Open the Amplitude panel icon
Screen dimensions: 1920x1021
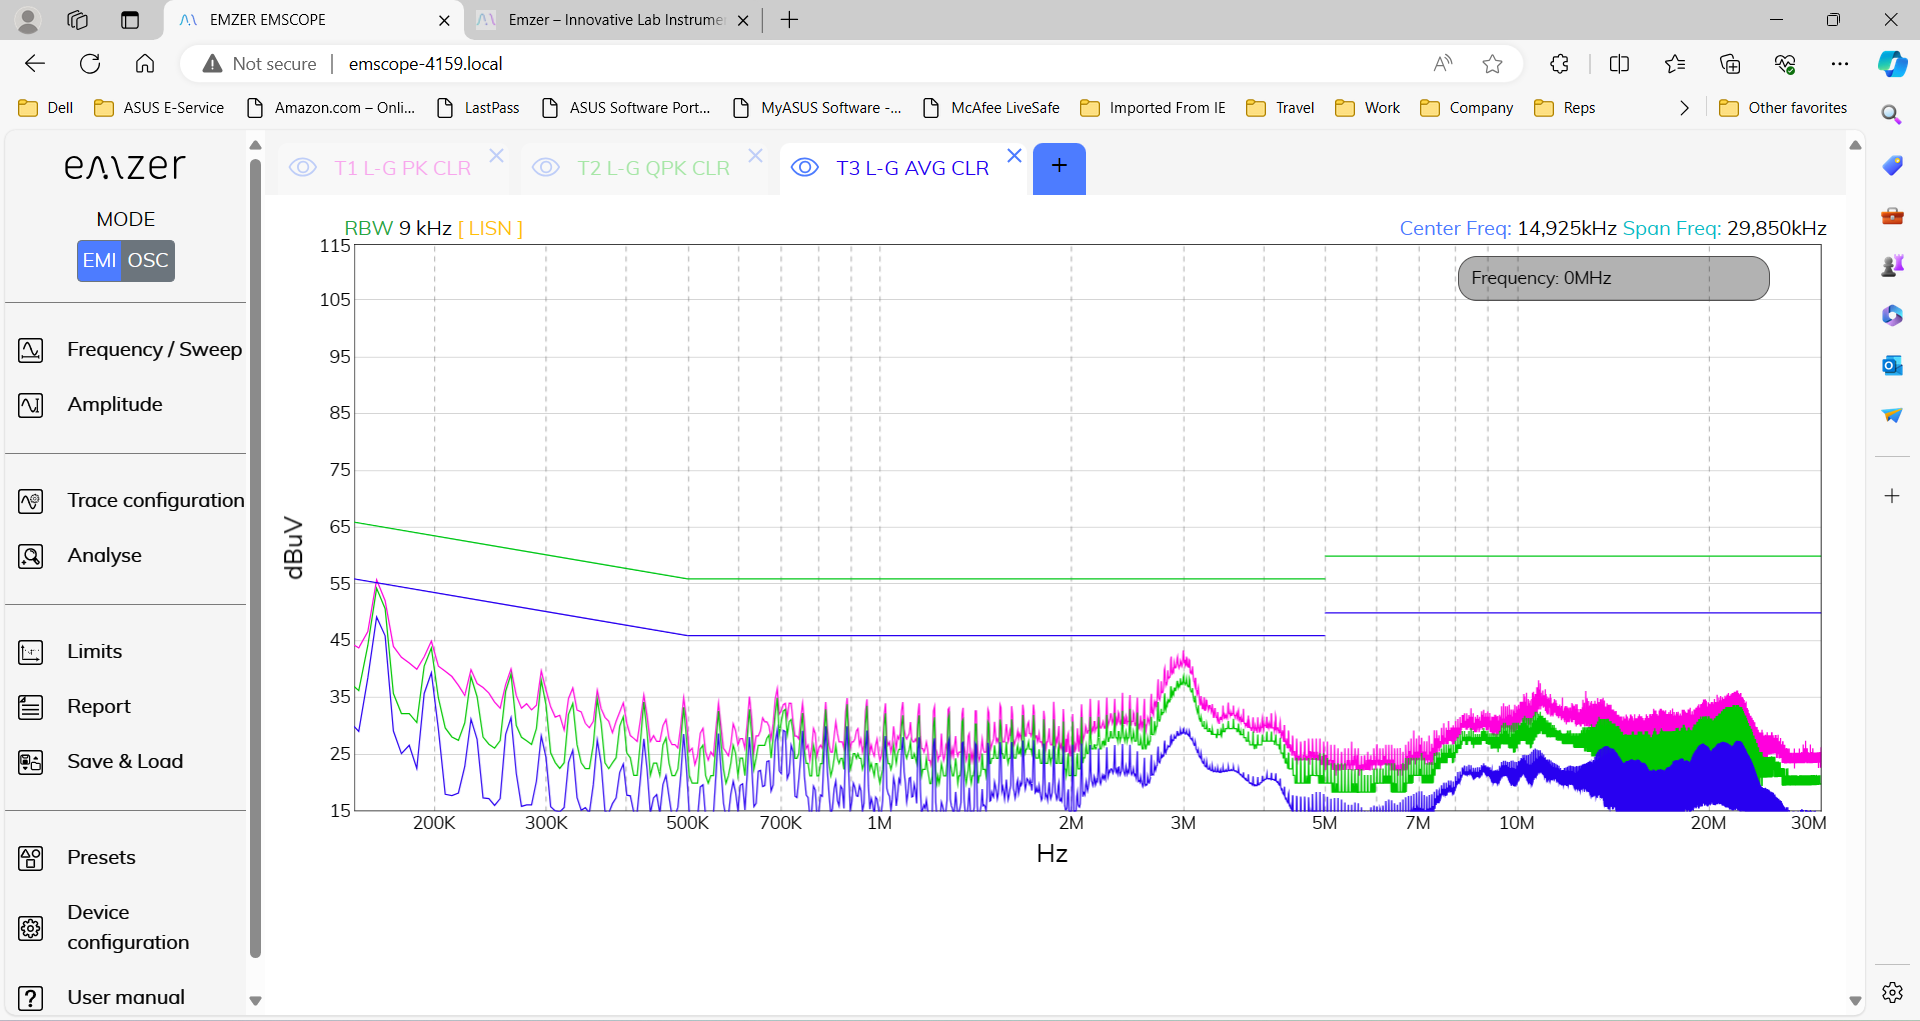point(31,405)
